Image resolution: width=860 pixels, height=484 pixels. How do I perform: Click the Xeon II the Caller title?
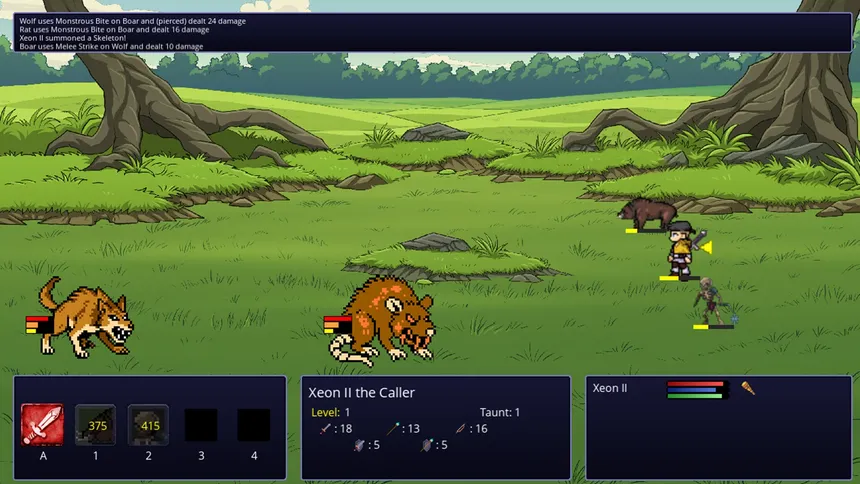[361, 392]
